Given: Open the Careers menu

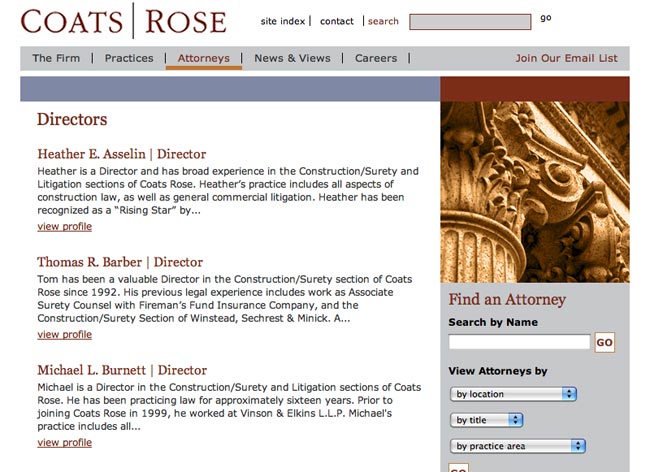Looking at the screenshot, I should (x=376, y=58).
